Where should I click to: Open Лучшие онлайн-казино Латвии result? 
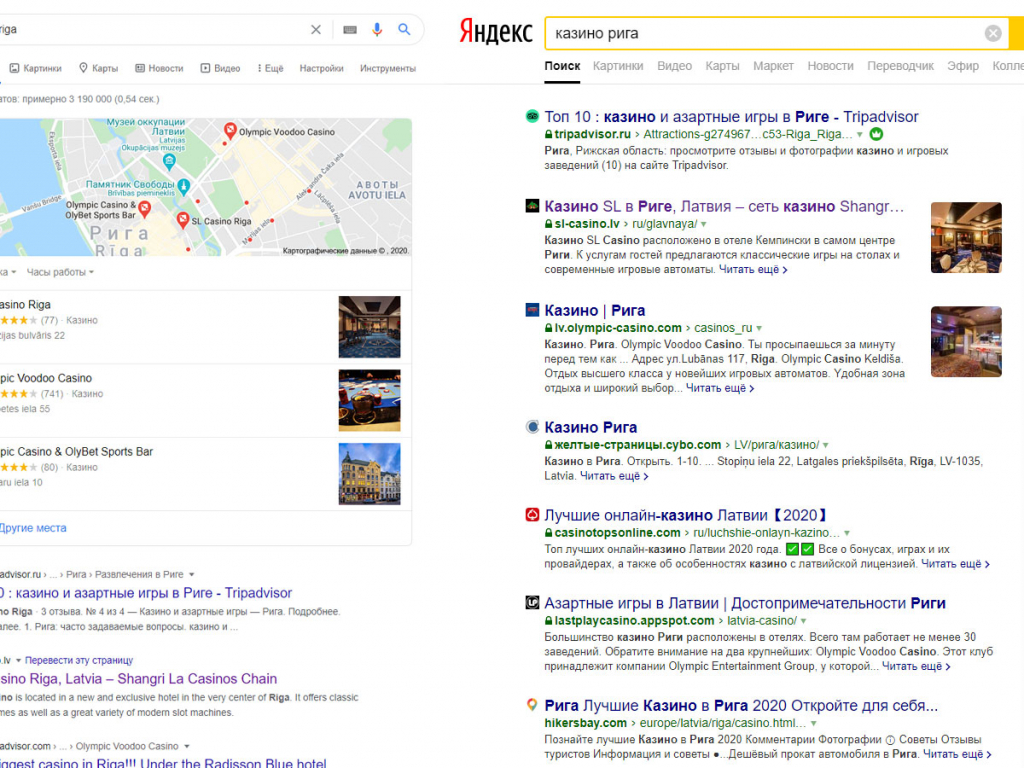pos(686,515)
